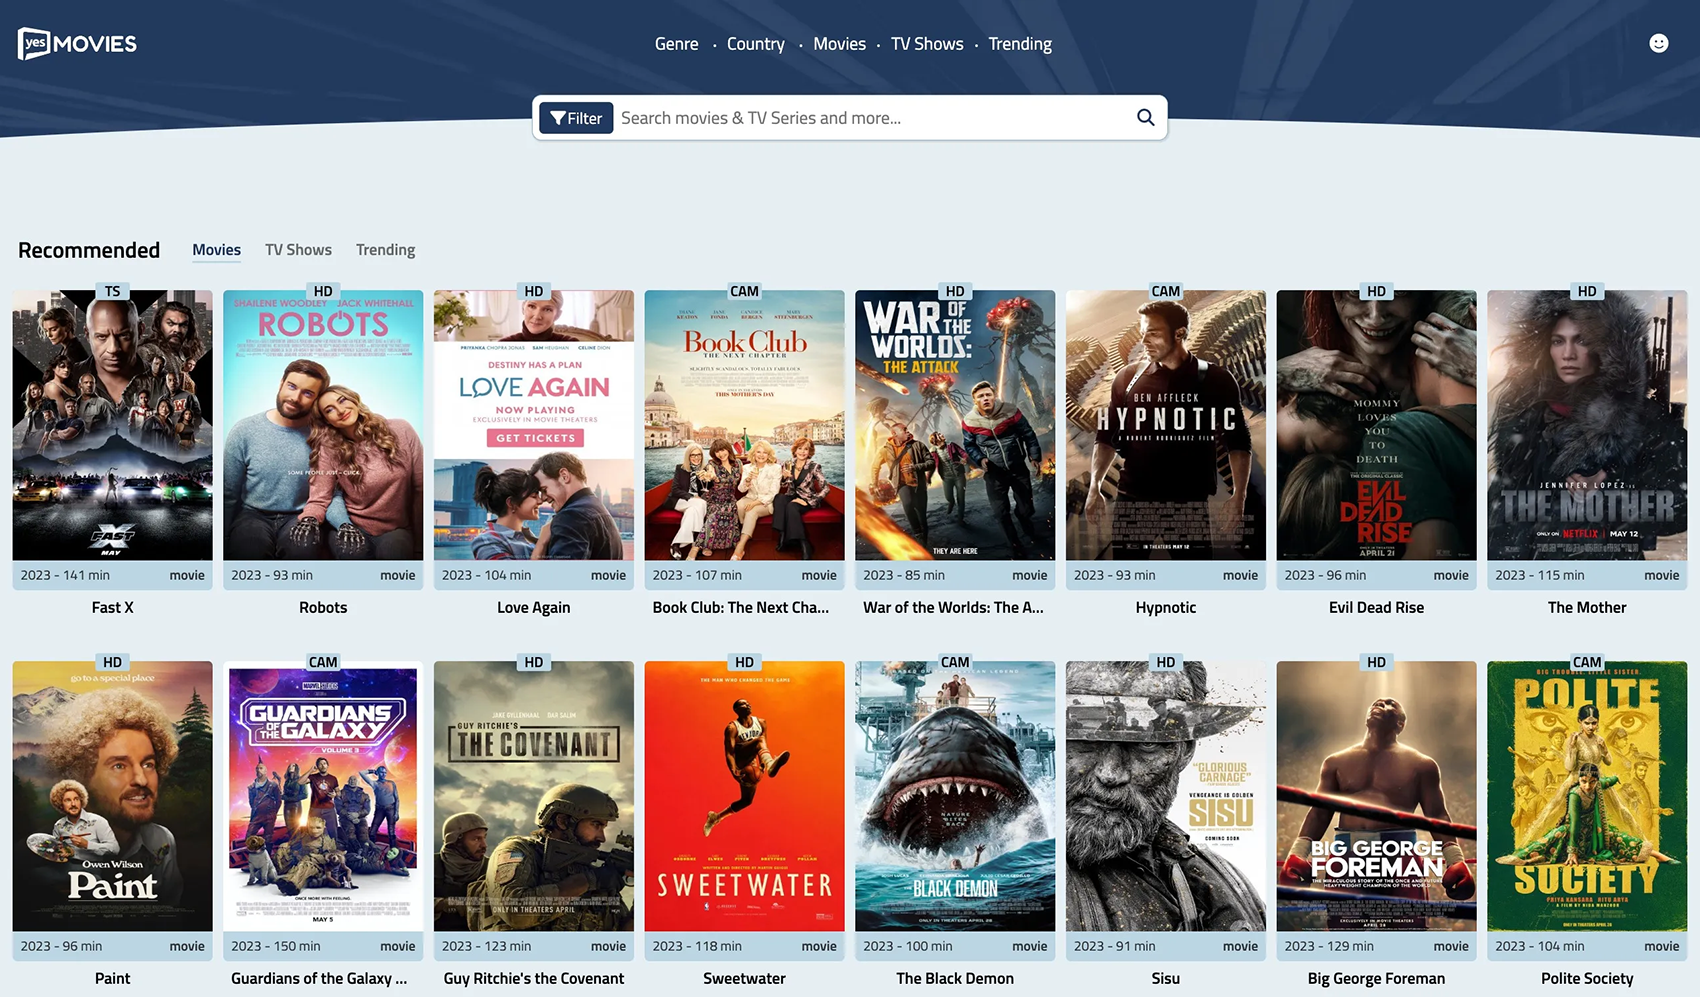Open the Genre menu
1700x997 pixels.
(x=676, y=44)
